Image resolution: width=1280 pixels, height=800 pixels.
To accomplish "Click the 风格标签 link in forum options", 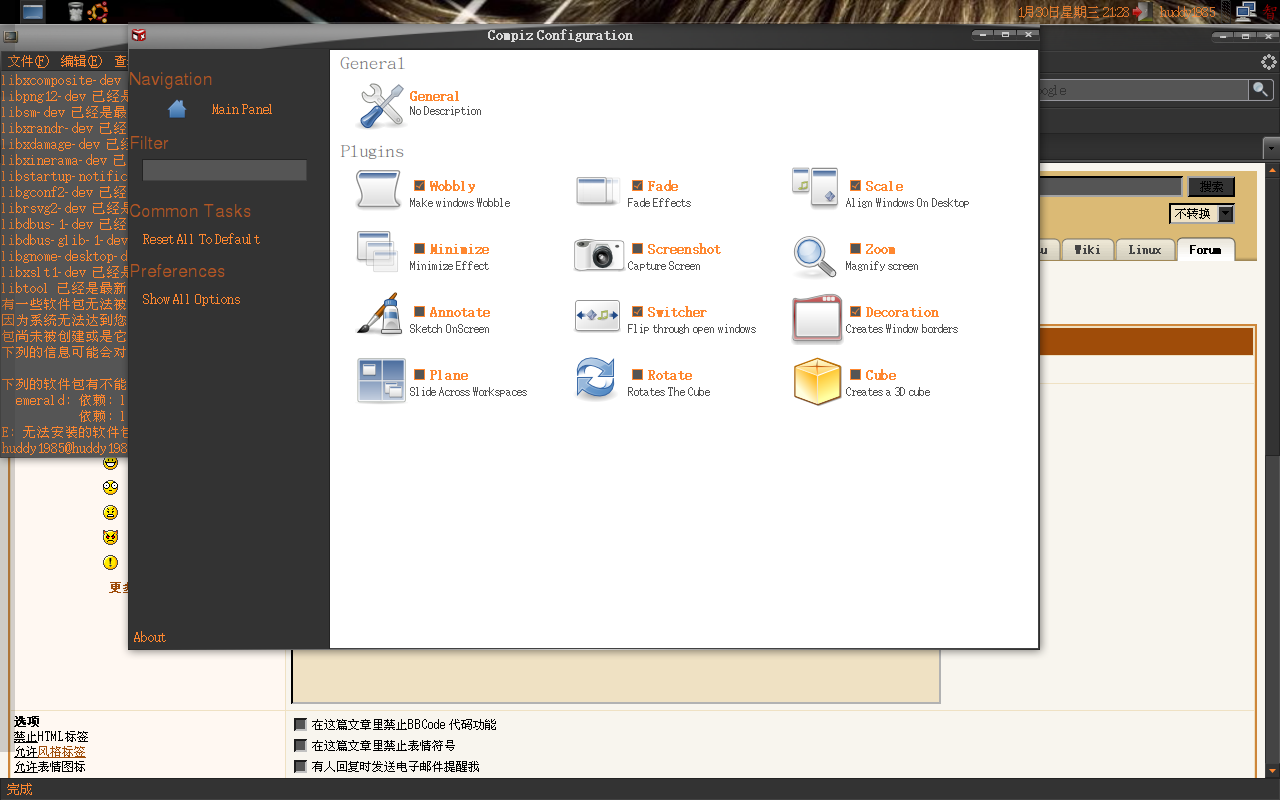I will pos(62,752).
